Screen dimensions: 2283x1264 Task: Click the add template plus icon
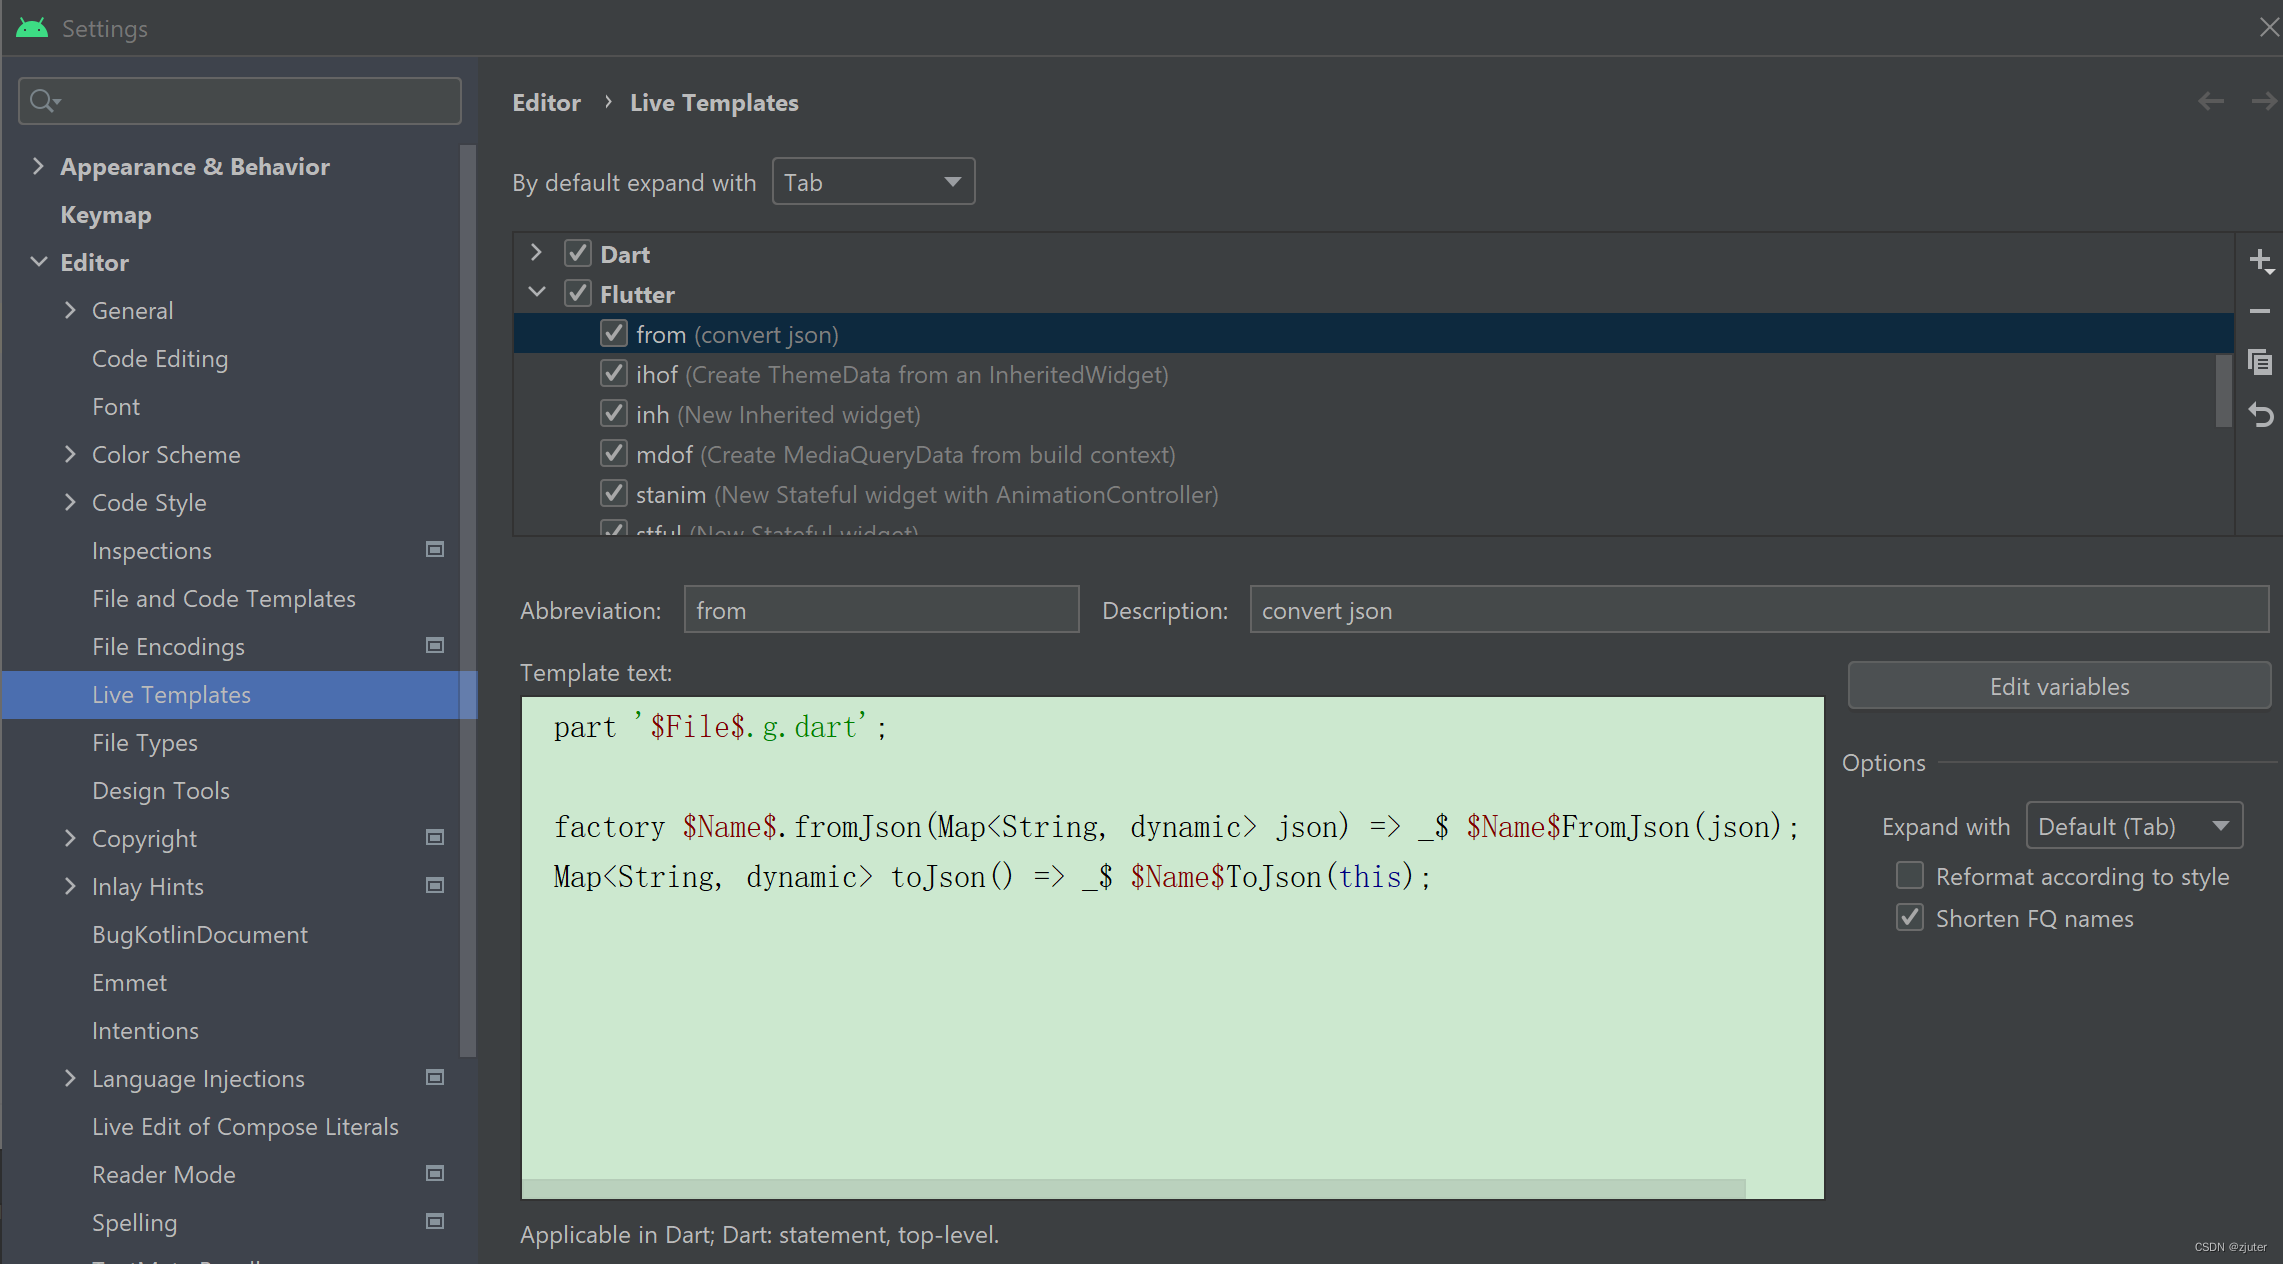2260,261
